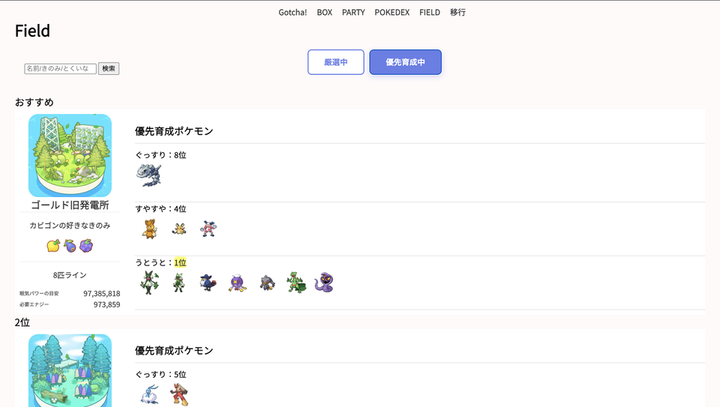Screen dimensions: 720x407
Task: Click the すやすや:4位 label
Action: click(161, 209)
